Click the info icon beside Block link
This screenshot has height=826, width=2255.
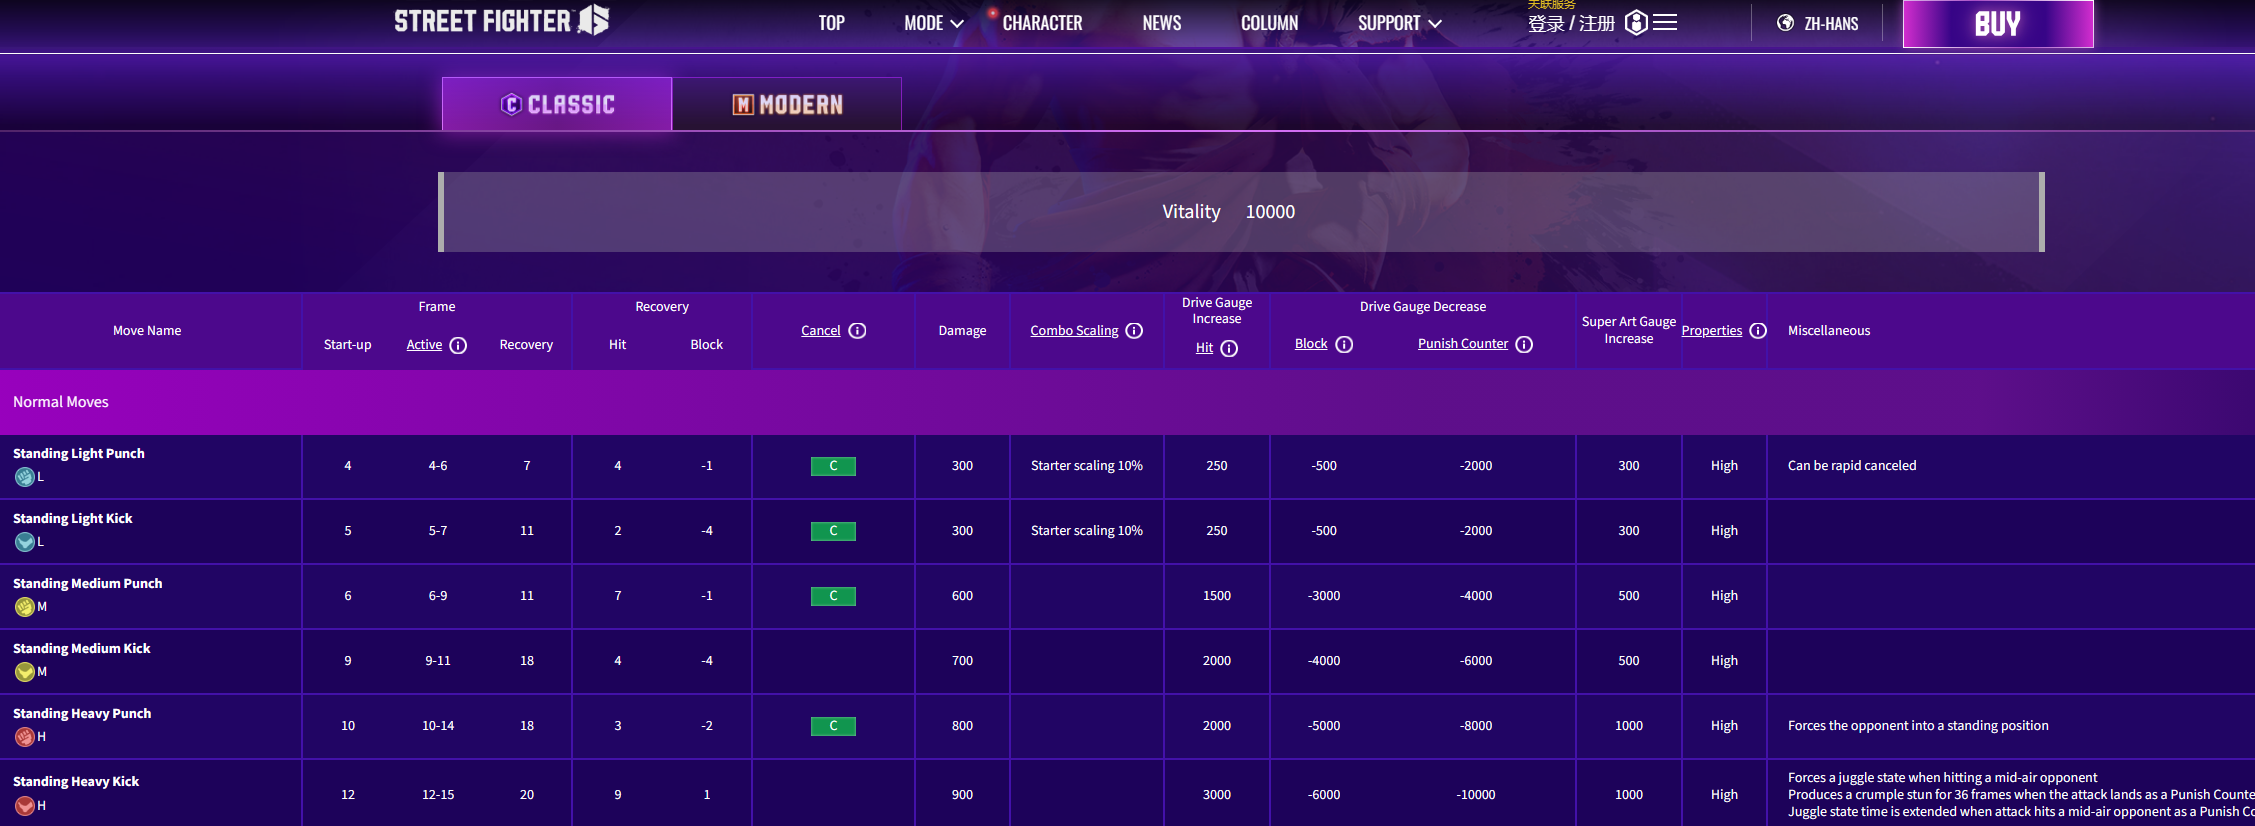coord(1344,344)
